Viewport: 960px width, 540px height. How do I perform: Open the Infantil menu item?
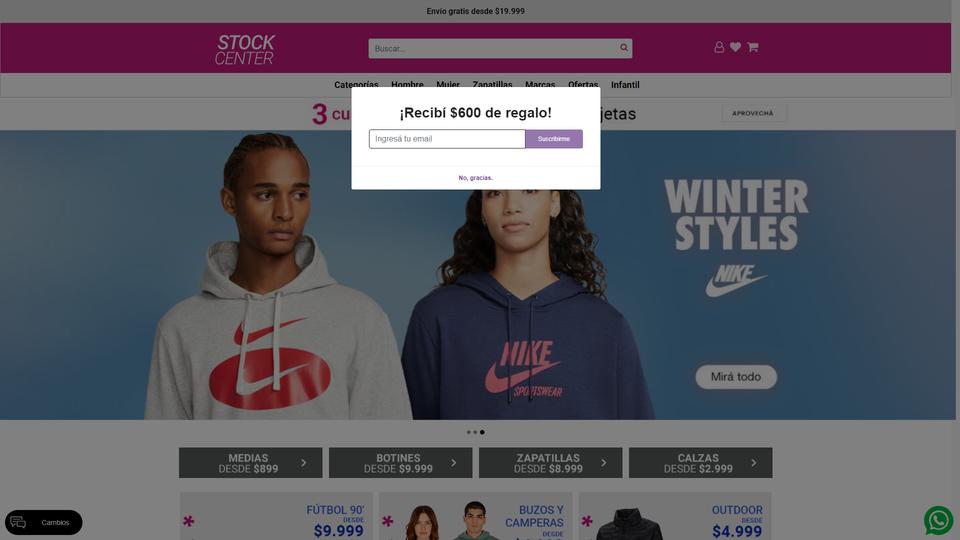pyautogui.click(x=625, y=85)
